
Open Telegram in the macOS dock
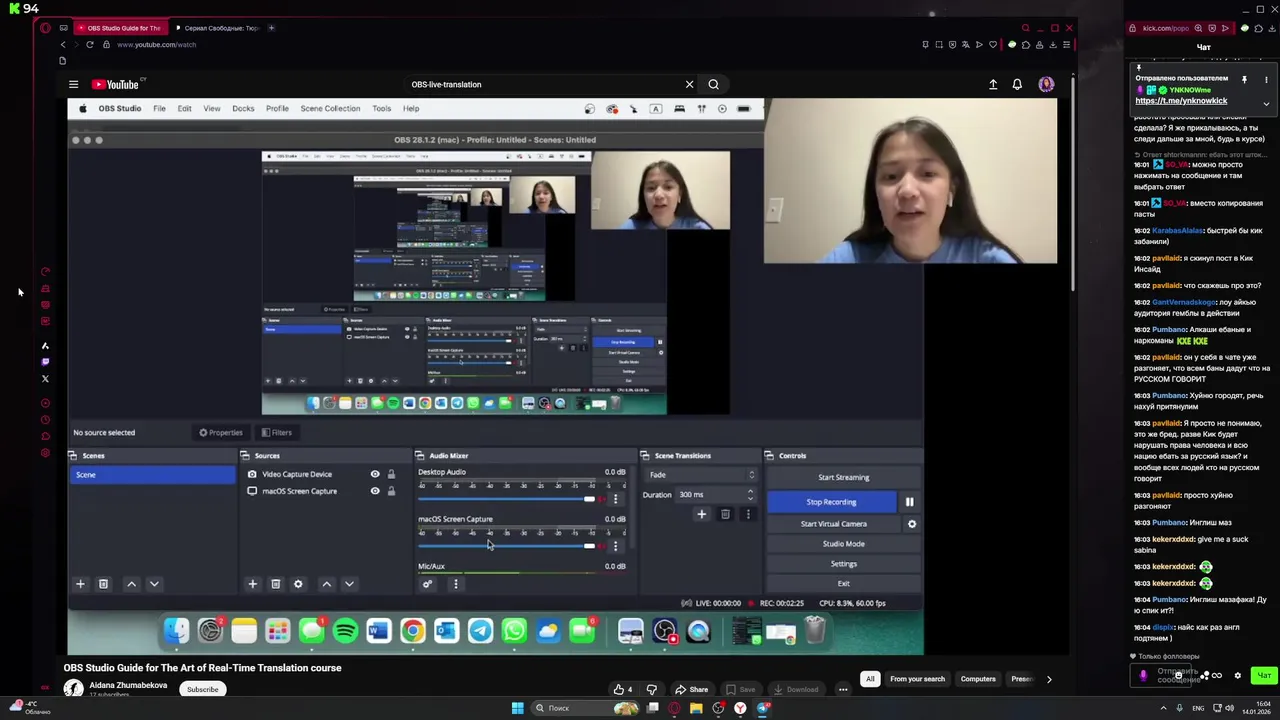[x=480, y=631]
